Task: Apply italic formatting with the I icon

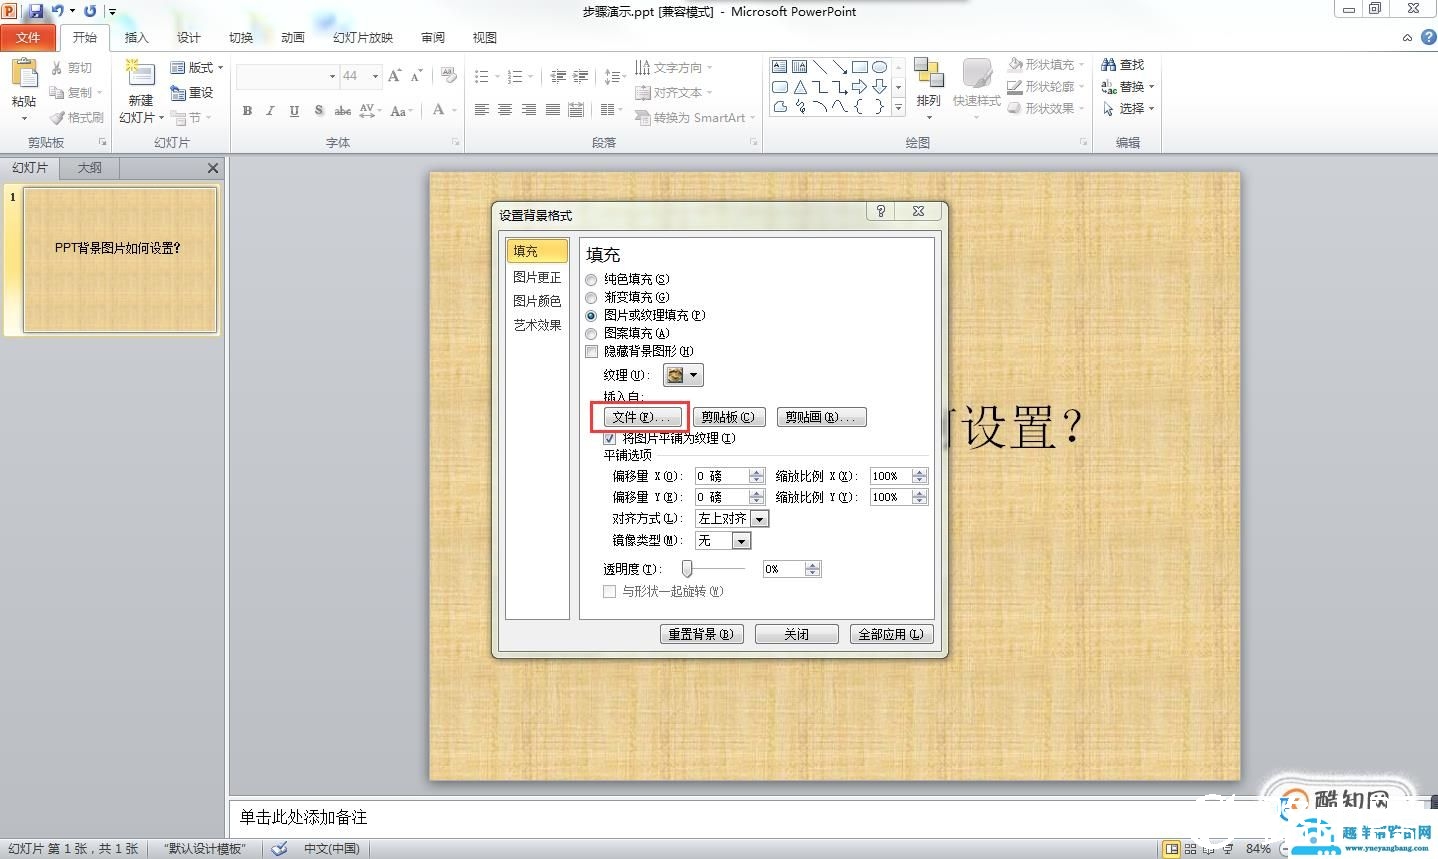Action: [269, 111]
